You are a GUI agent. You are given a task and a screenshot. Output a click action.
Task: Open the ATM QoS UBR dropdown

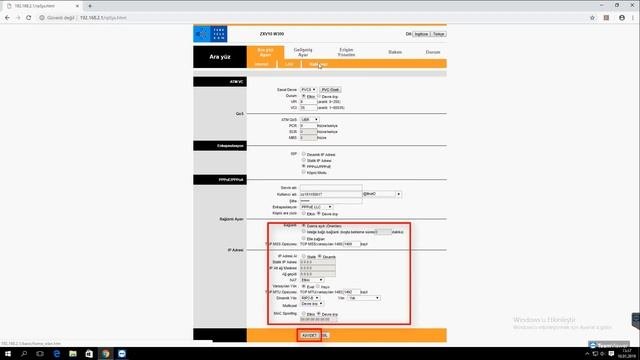click(x=309, y=120)
